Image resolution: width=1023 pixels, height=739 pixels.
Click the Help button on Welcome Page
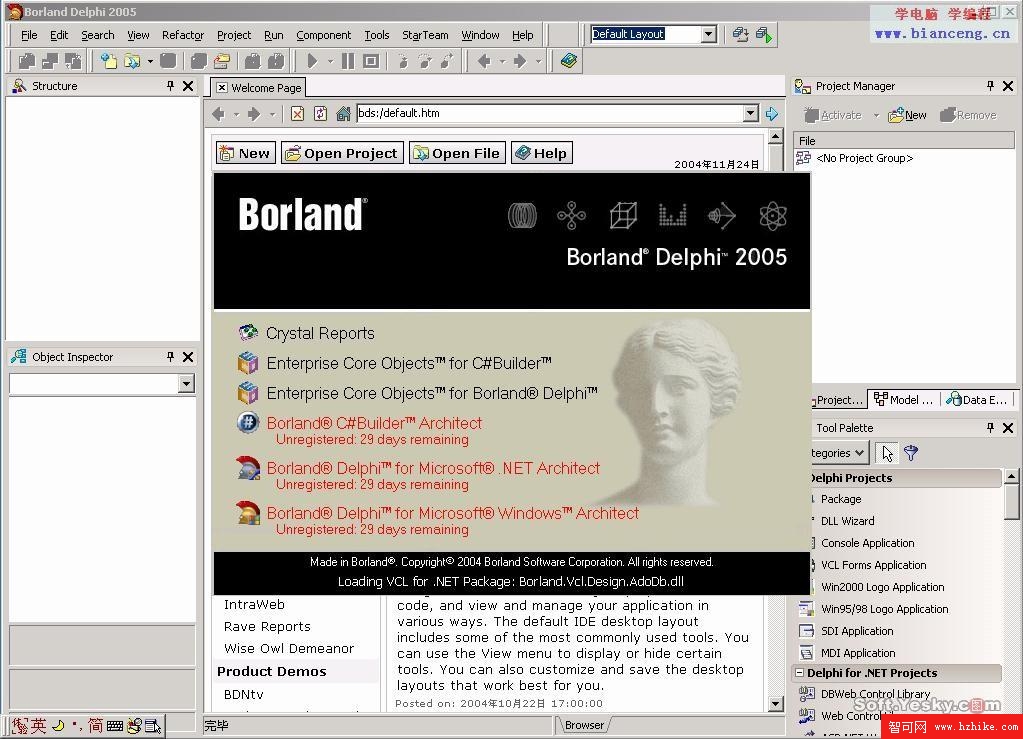pyautogui.click(x=542, y=153)
